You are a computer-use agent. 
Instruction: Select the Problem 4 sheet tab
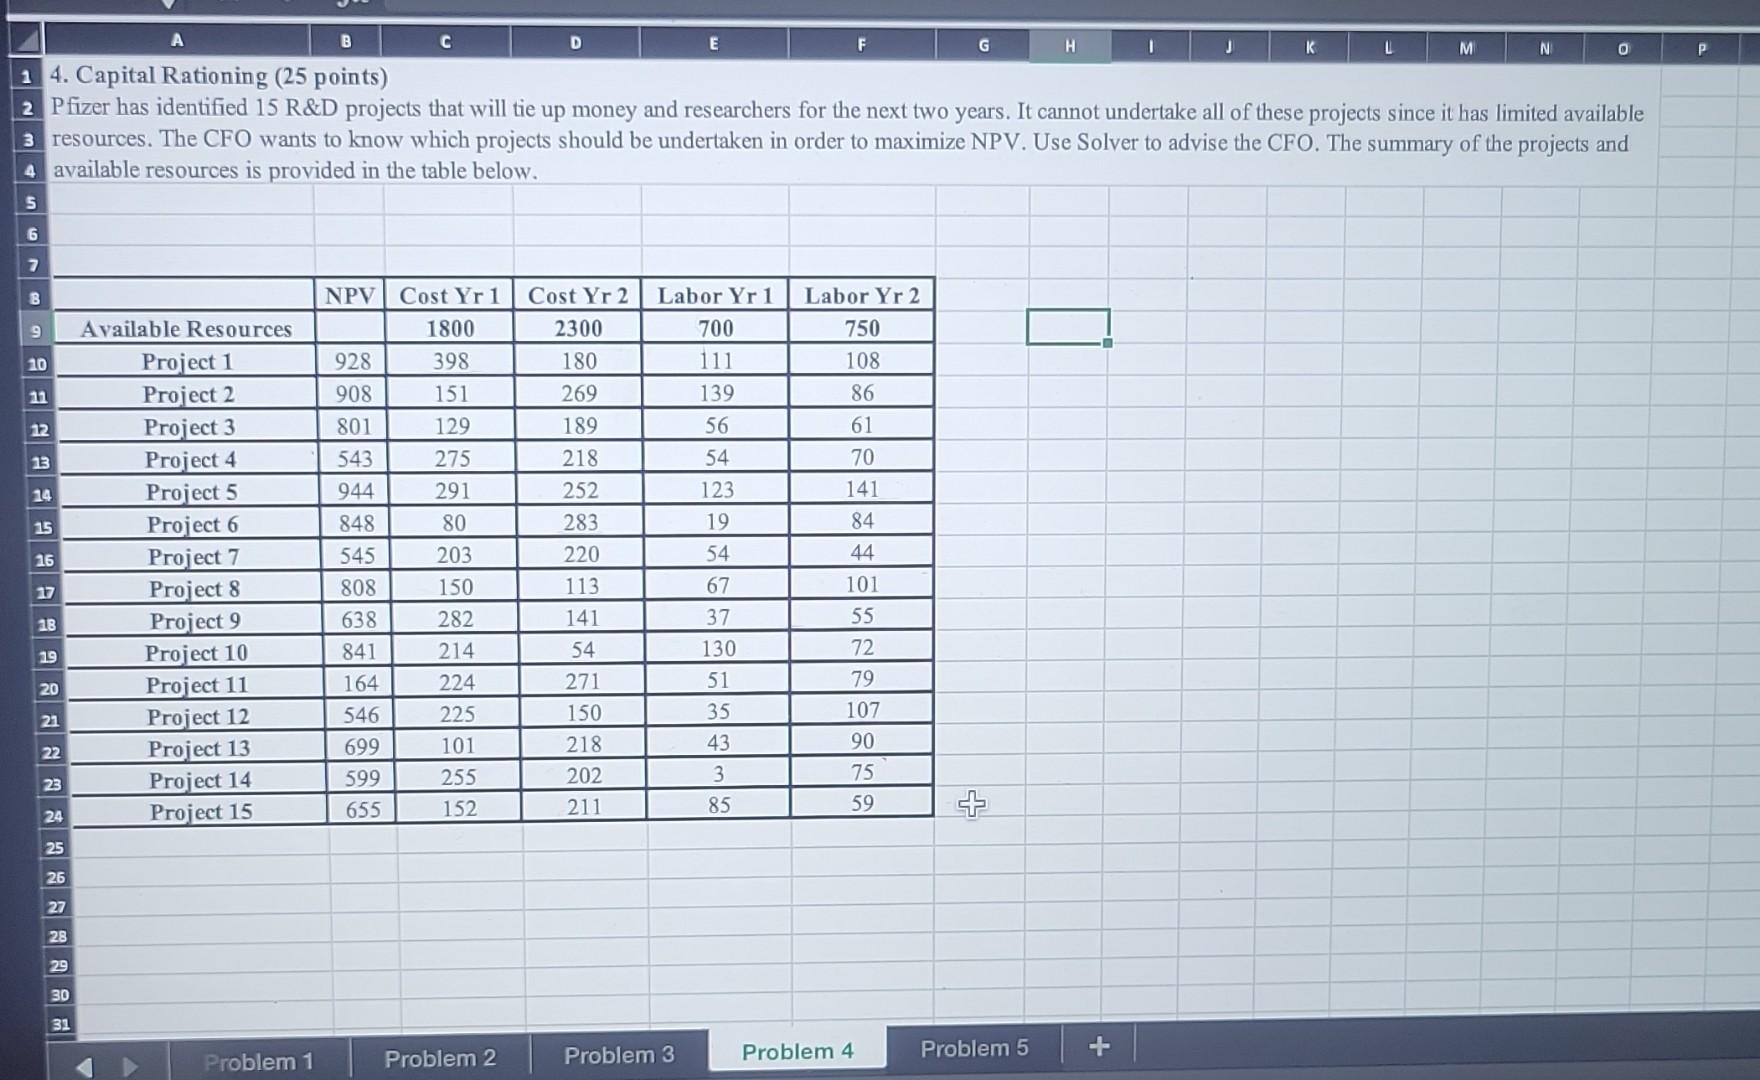[797, 1051]
